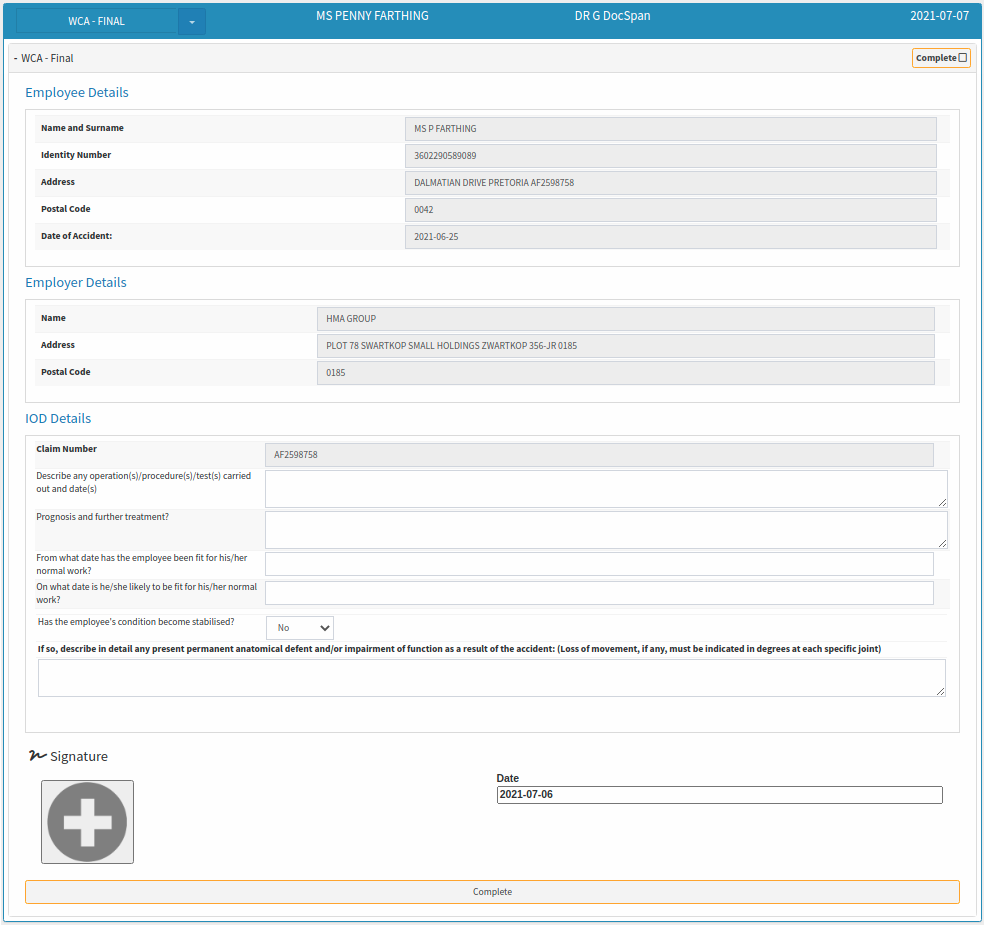Click the operations/procedures description text area
The width and height of the screenshot is (984, 925).
tap(606, 489)
